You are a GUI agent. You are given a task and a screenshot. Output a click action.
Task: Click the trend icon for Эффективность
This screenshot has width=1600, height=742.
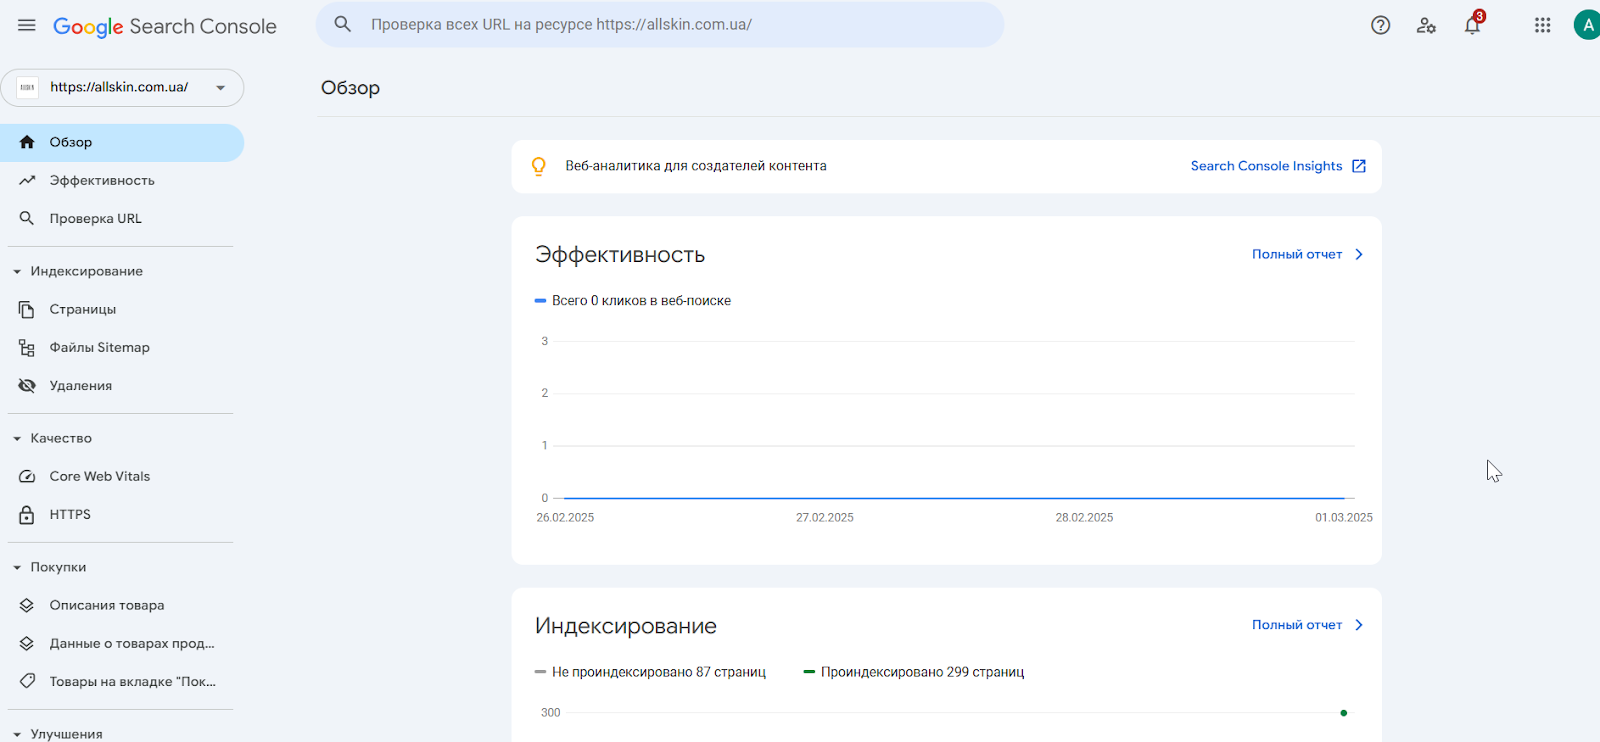pyautogui.click(x=27, y=180)
